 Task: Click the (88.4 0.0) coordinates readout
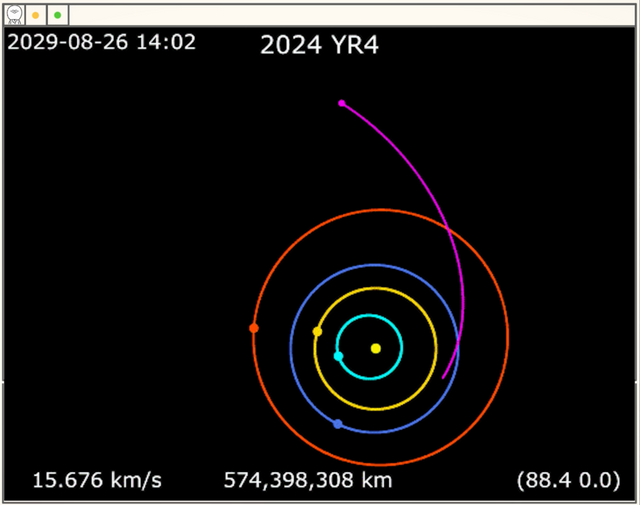click(x=568, y=480)
